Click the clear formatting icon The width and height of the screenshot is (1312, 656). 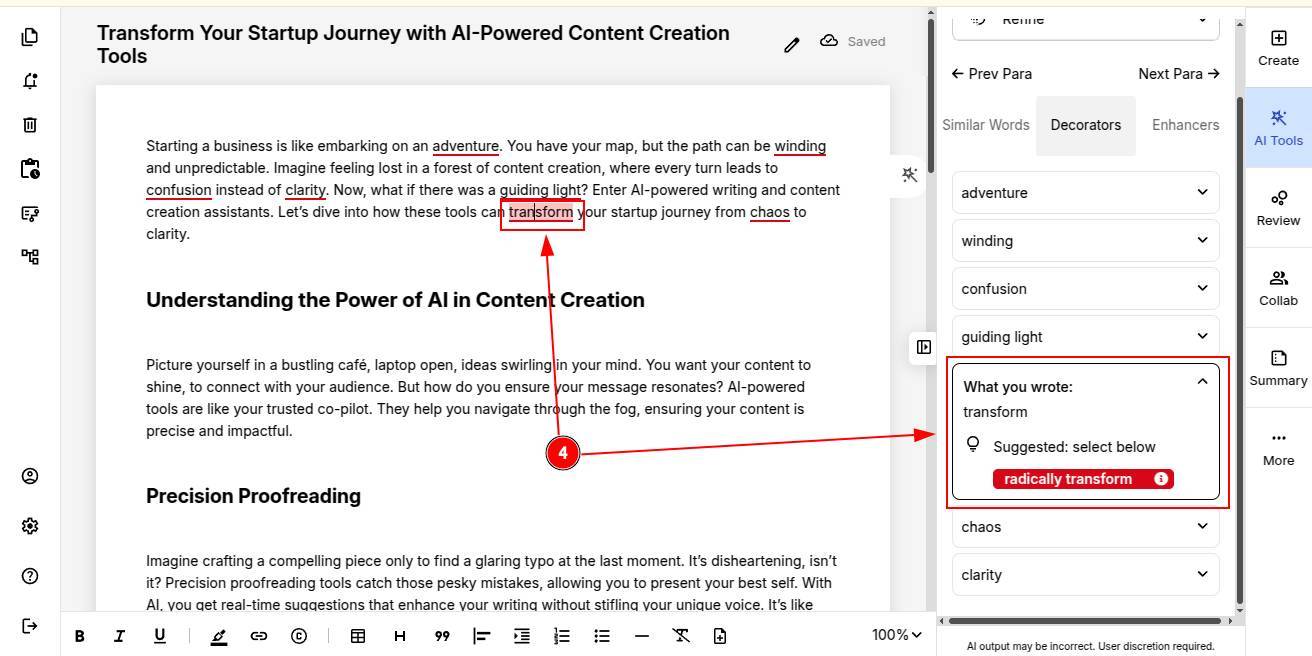tap(681, 636)
